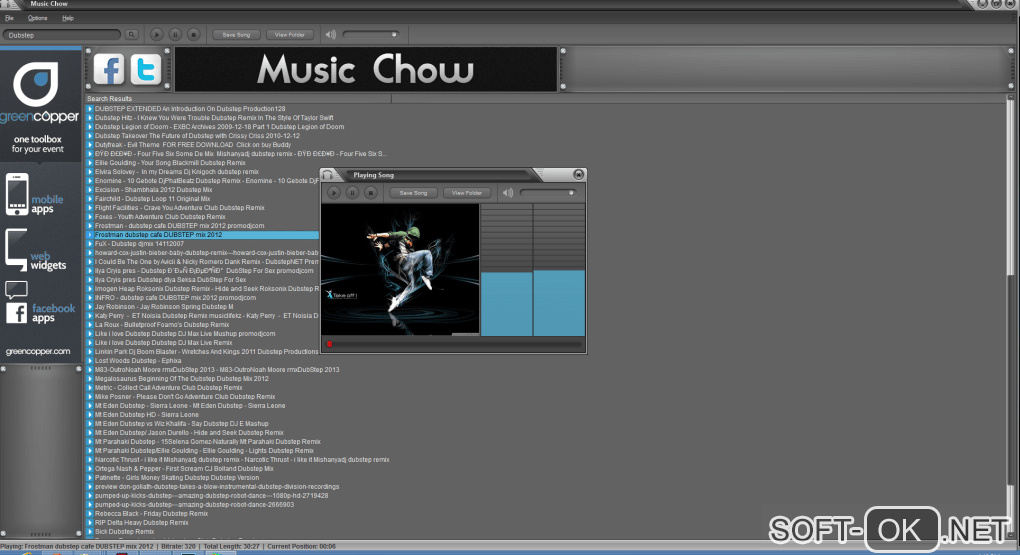Click play icon beside FuX Dubstep djmix
The height and width of the screenshot is (555, 1020).
pos(90,243)
